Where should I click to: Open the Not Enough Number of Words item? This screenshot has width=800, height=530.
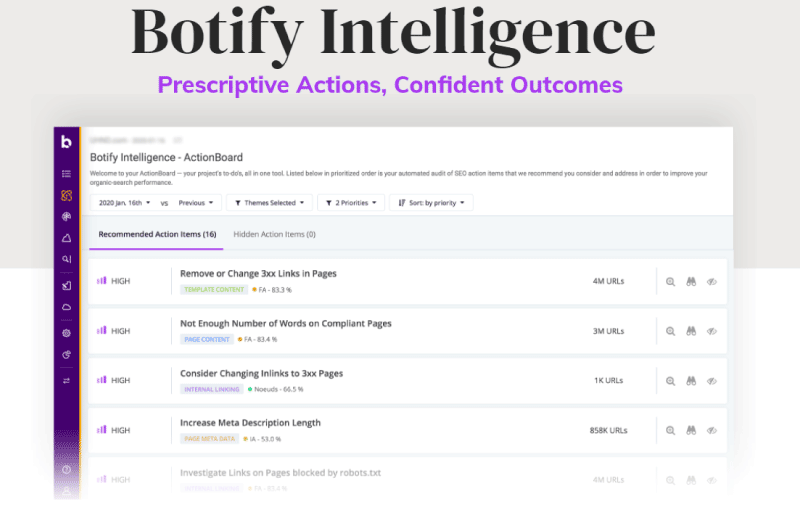point(286,323)
